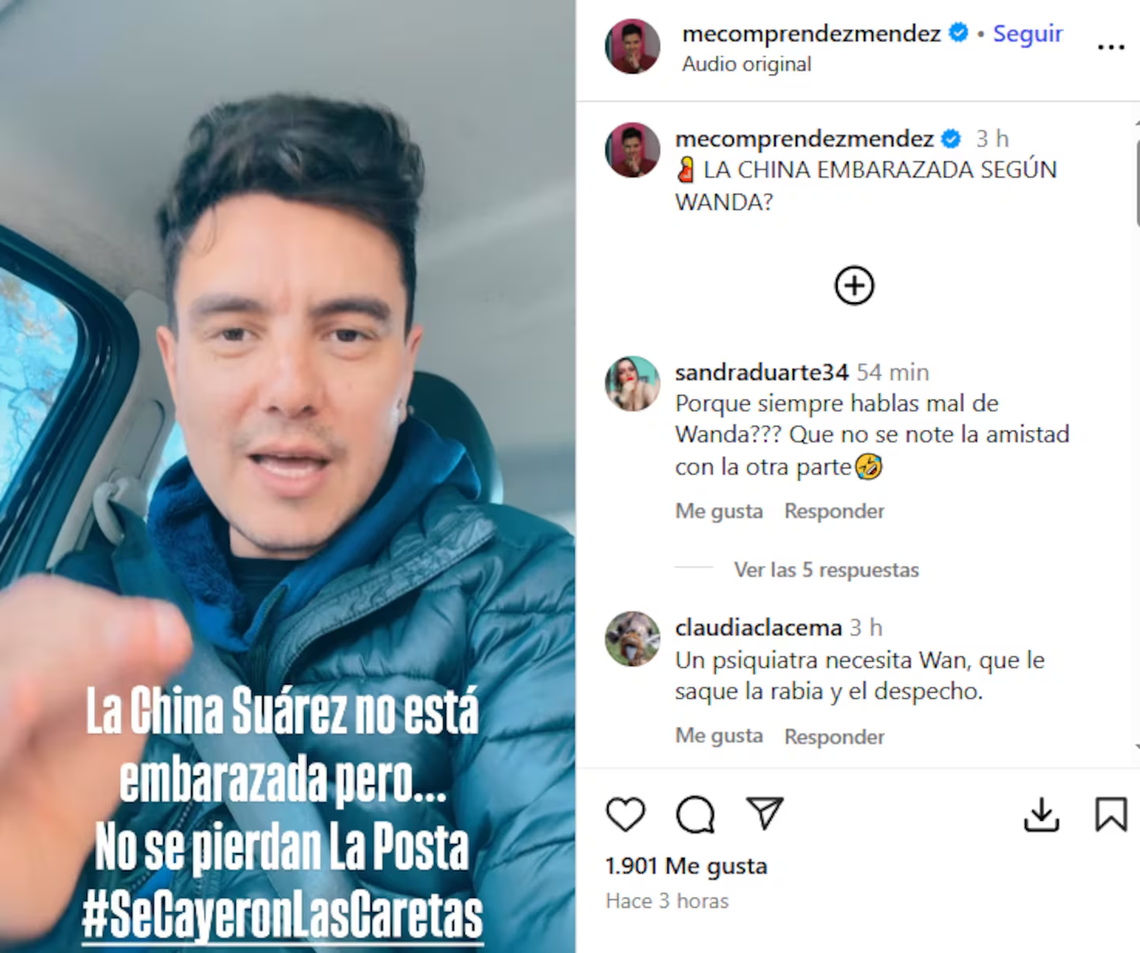
Task: Expand Ver las 5 respuestas
Action: (x=826, y=570)
